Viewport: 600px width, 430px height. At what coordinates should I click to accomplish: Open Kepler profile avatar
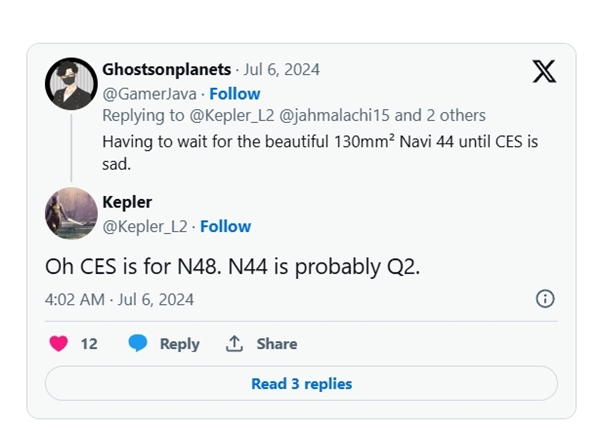(70, 212)
